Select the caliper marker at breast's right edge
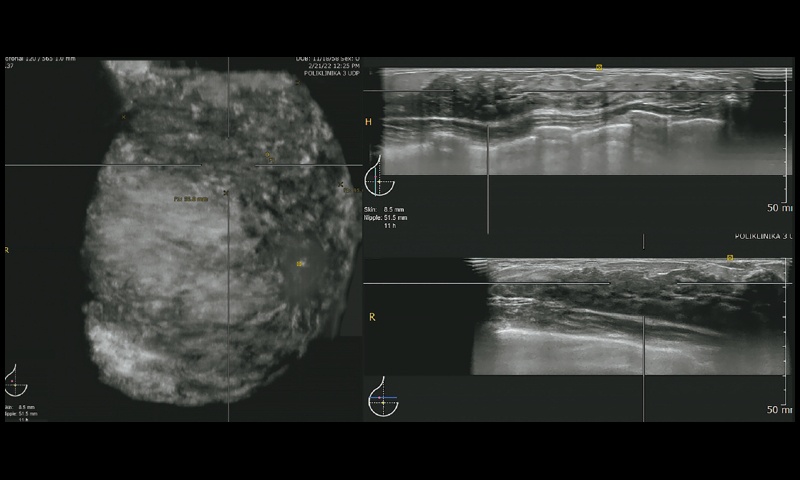800x480 pixels. [x=340, y=184]
